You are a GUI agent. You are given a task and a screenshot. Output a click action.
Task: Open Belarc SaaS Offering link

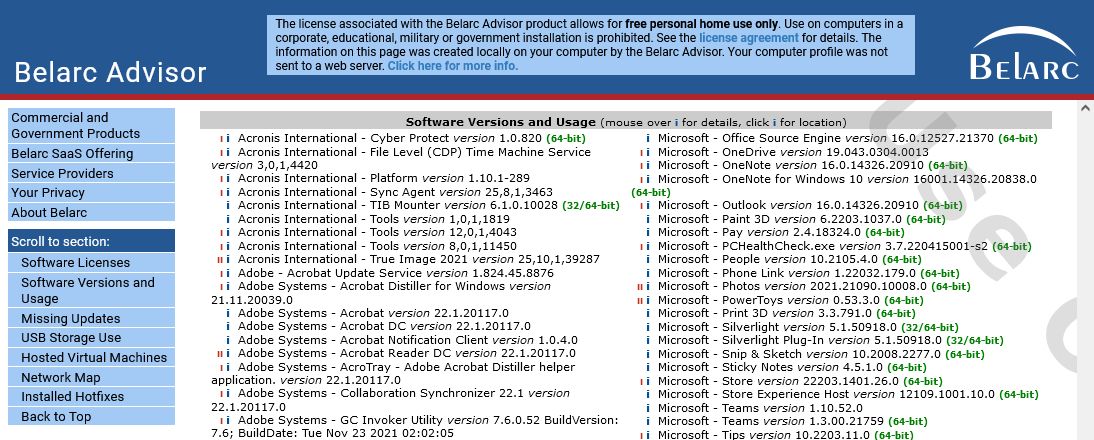[x=91, y=153]
